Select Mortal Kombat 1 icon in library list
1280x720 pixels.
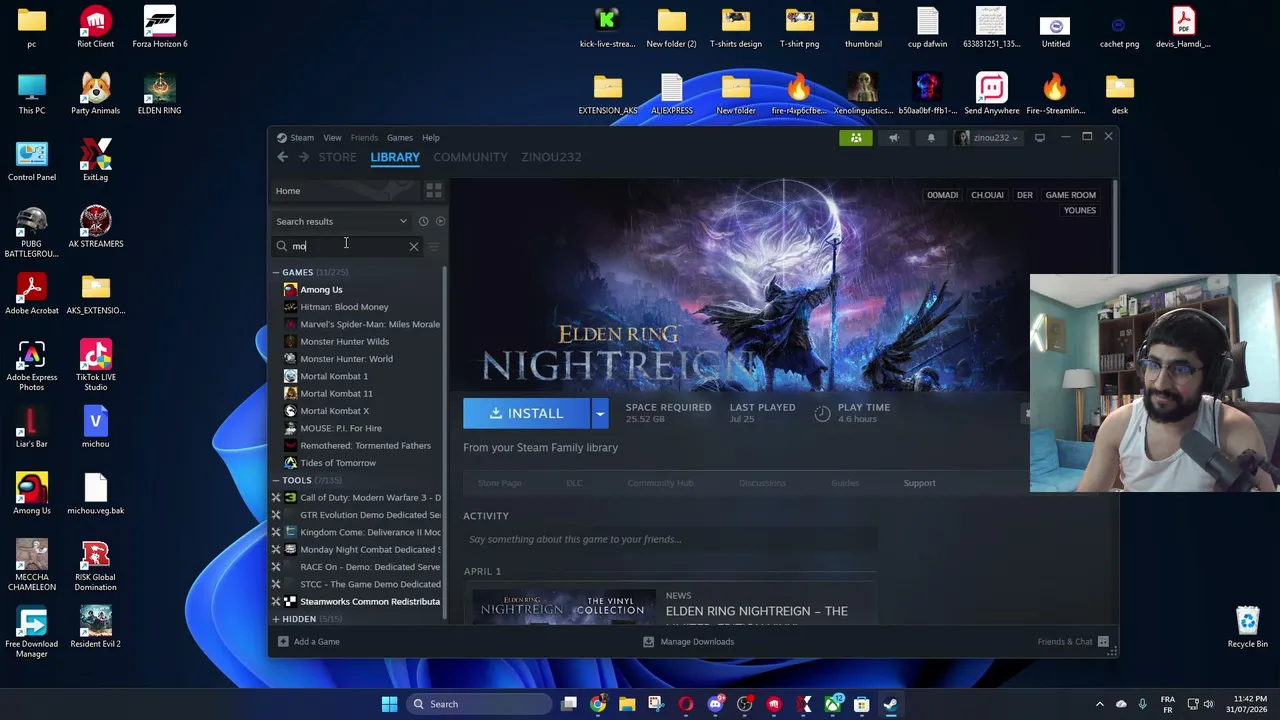290,376
